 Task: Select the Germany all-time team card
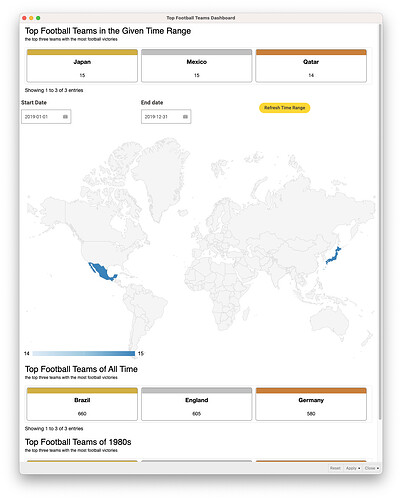[311, 404]
